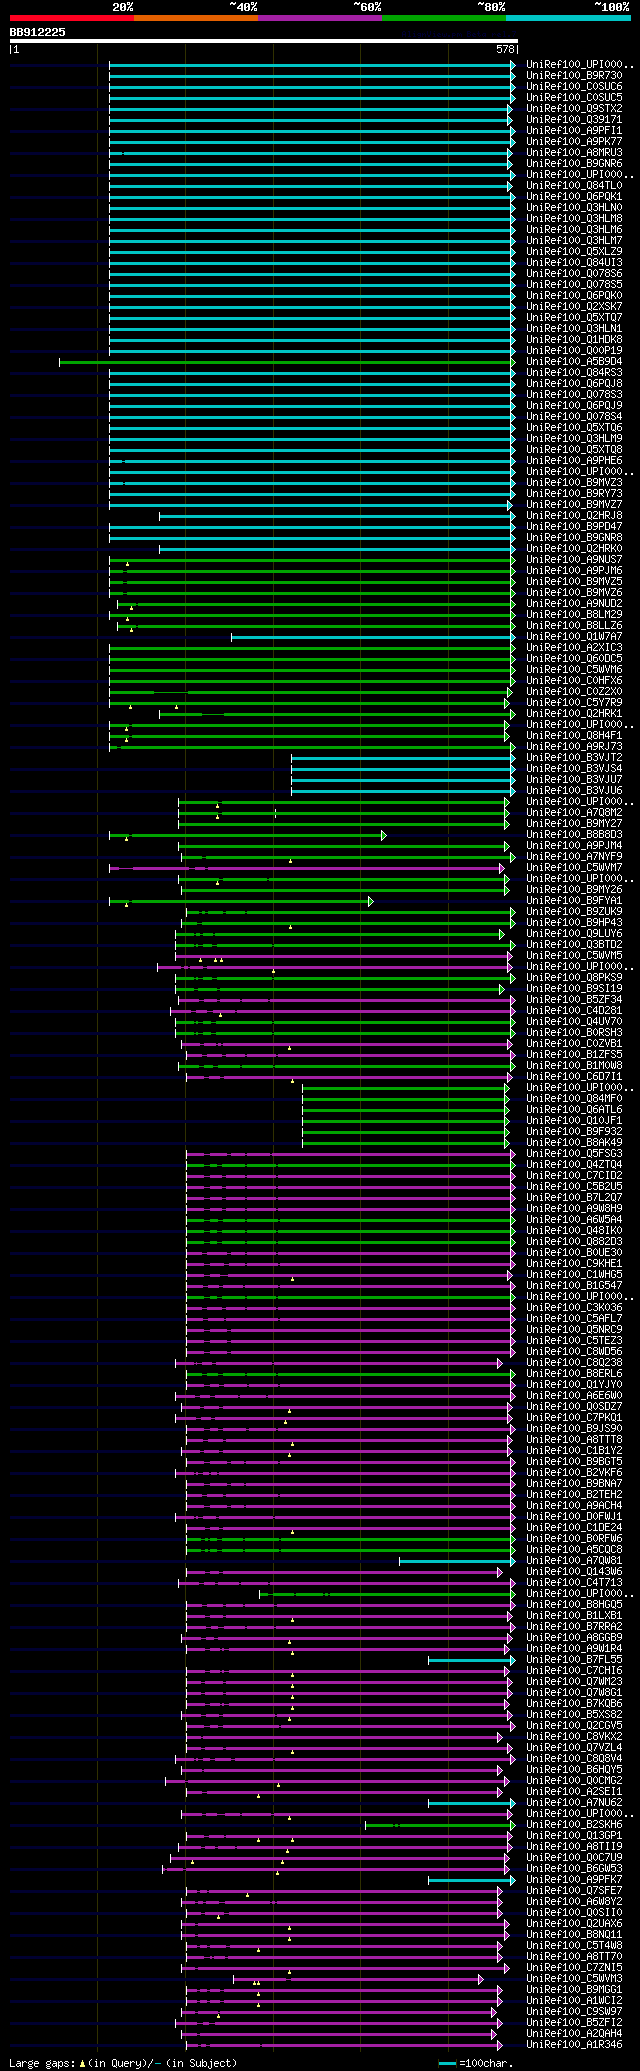Click the green ~80% identity legend segment

444,18
